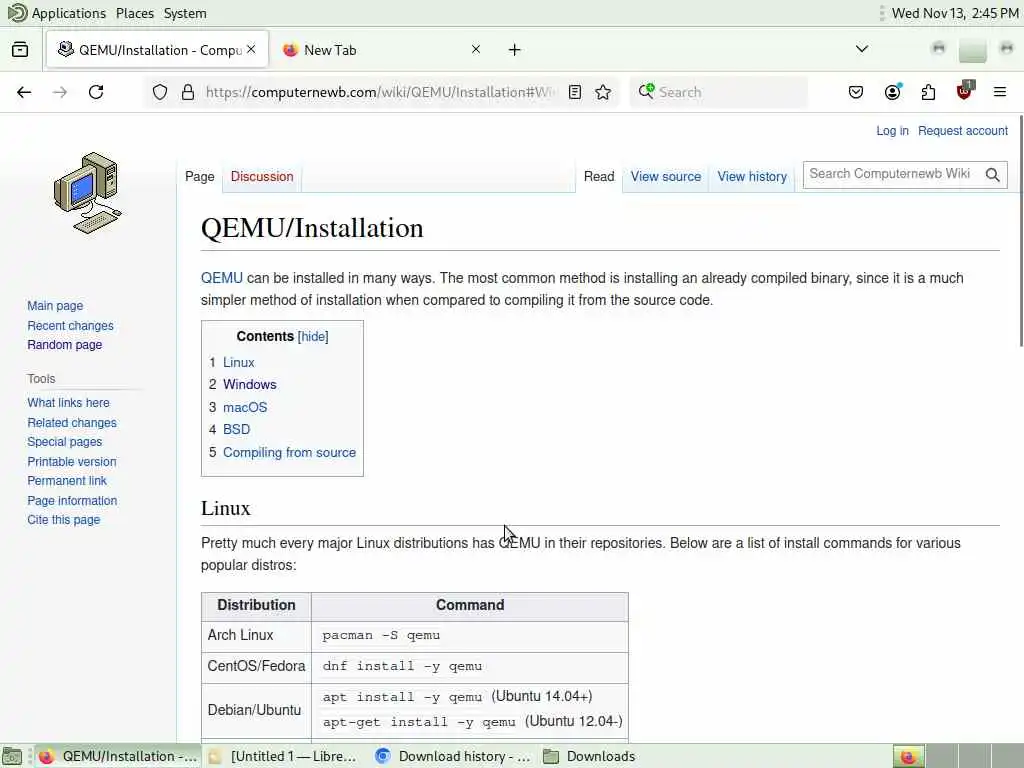
Task: Click the uBlock Origin extension icon
Action: [x=965, y=91]
